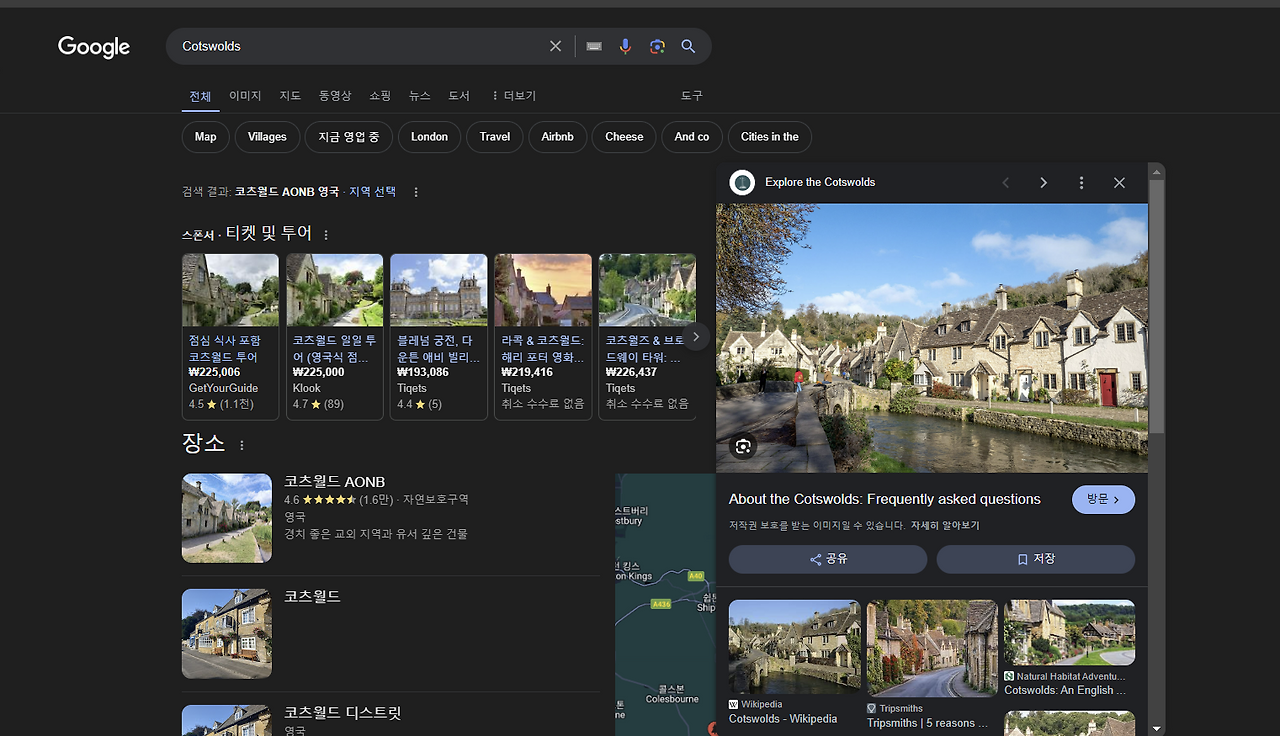Screen dimensions: 1280x736
Task: Switch to the 뉴스 tab
Action: 419,96
